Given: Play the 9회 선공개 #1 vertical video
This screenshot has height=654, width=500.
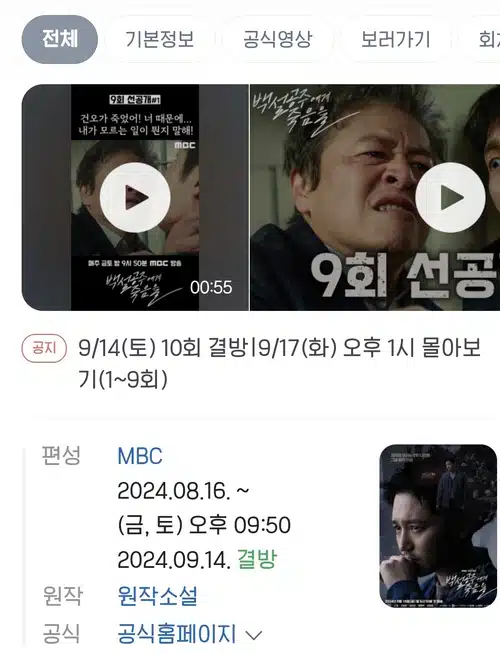Looking at the screenshot, I should [x=135, y=197].
